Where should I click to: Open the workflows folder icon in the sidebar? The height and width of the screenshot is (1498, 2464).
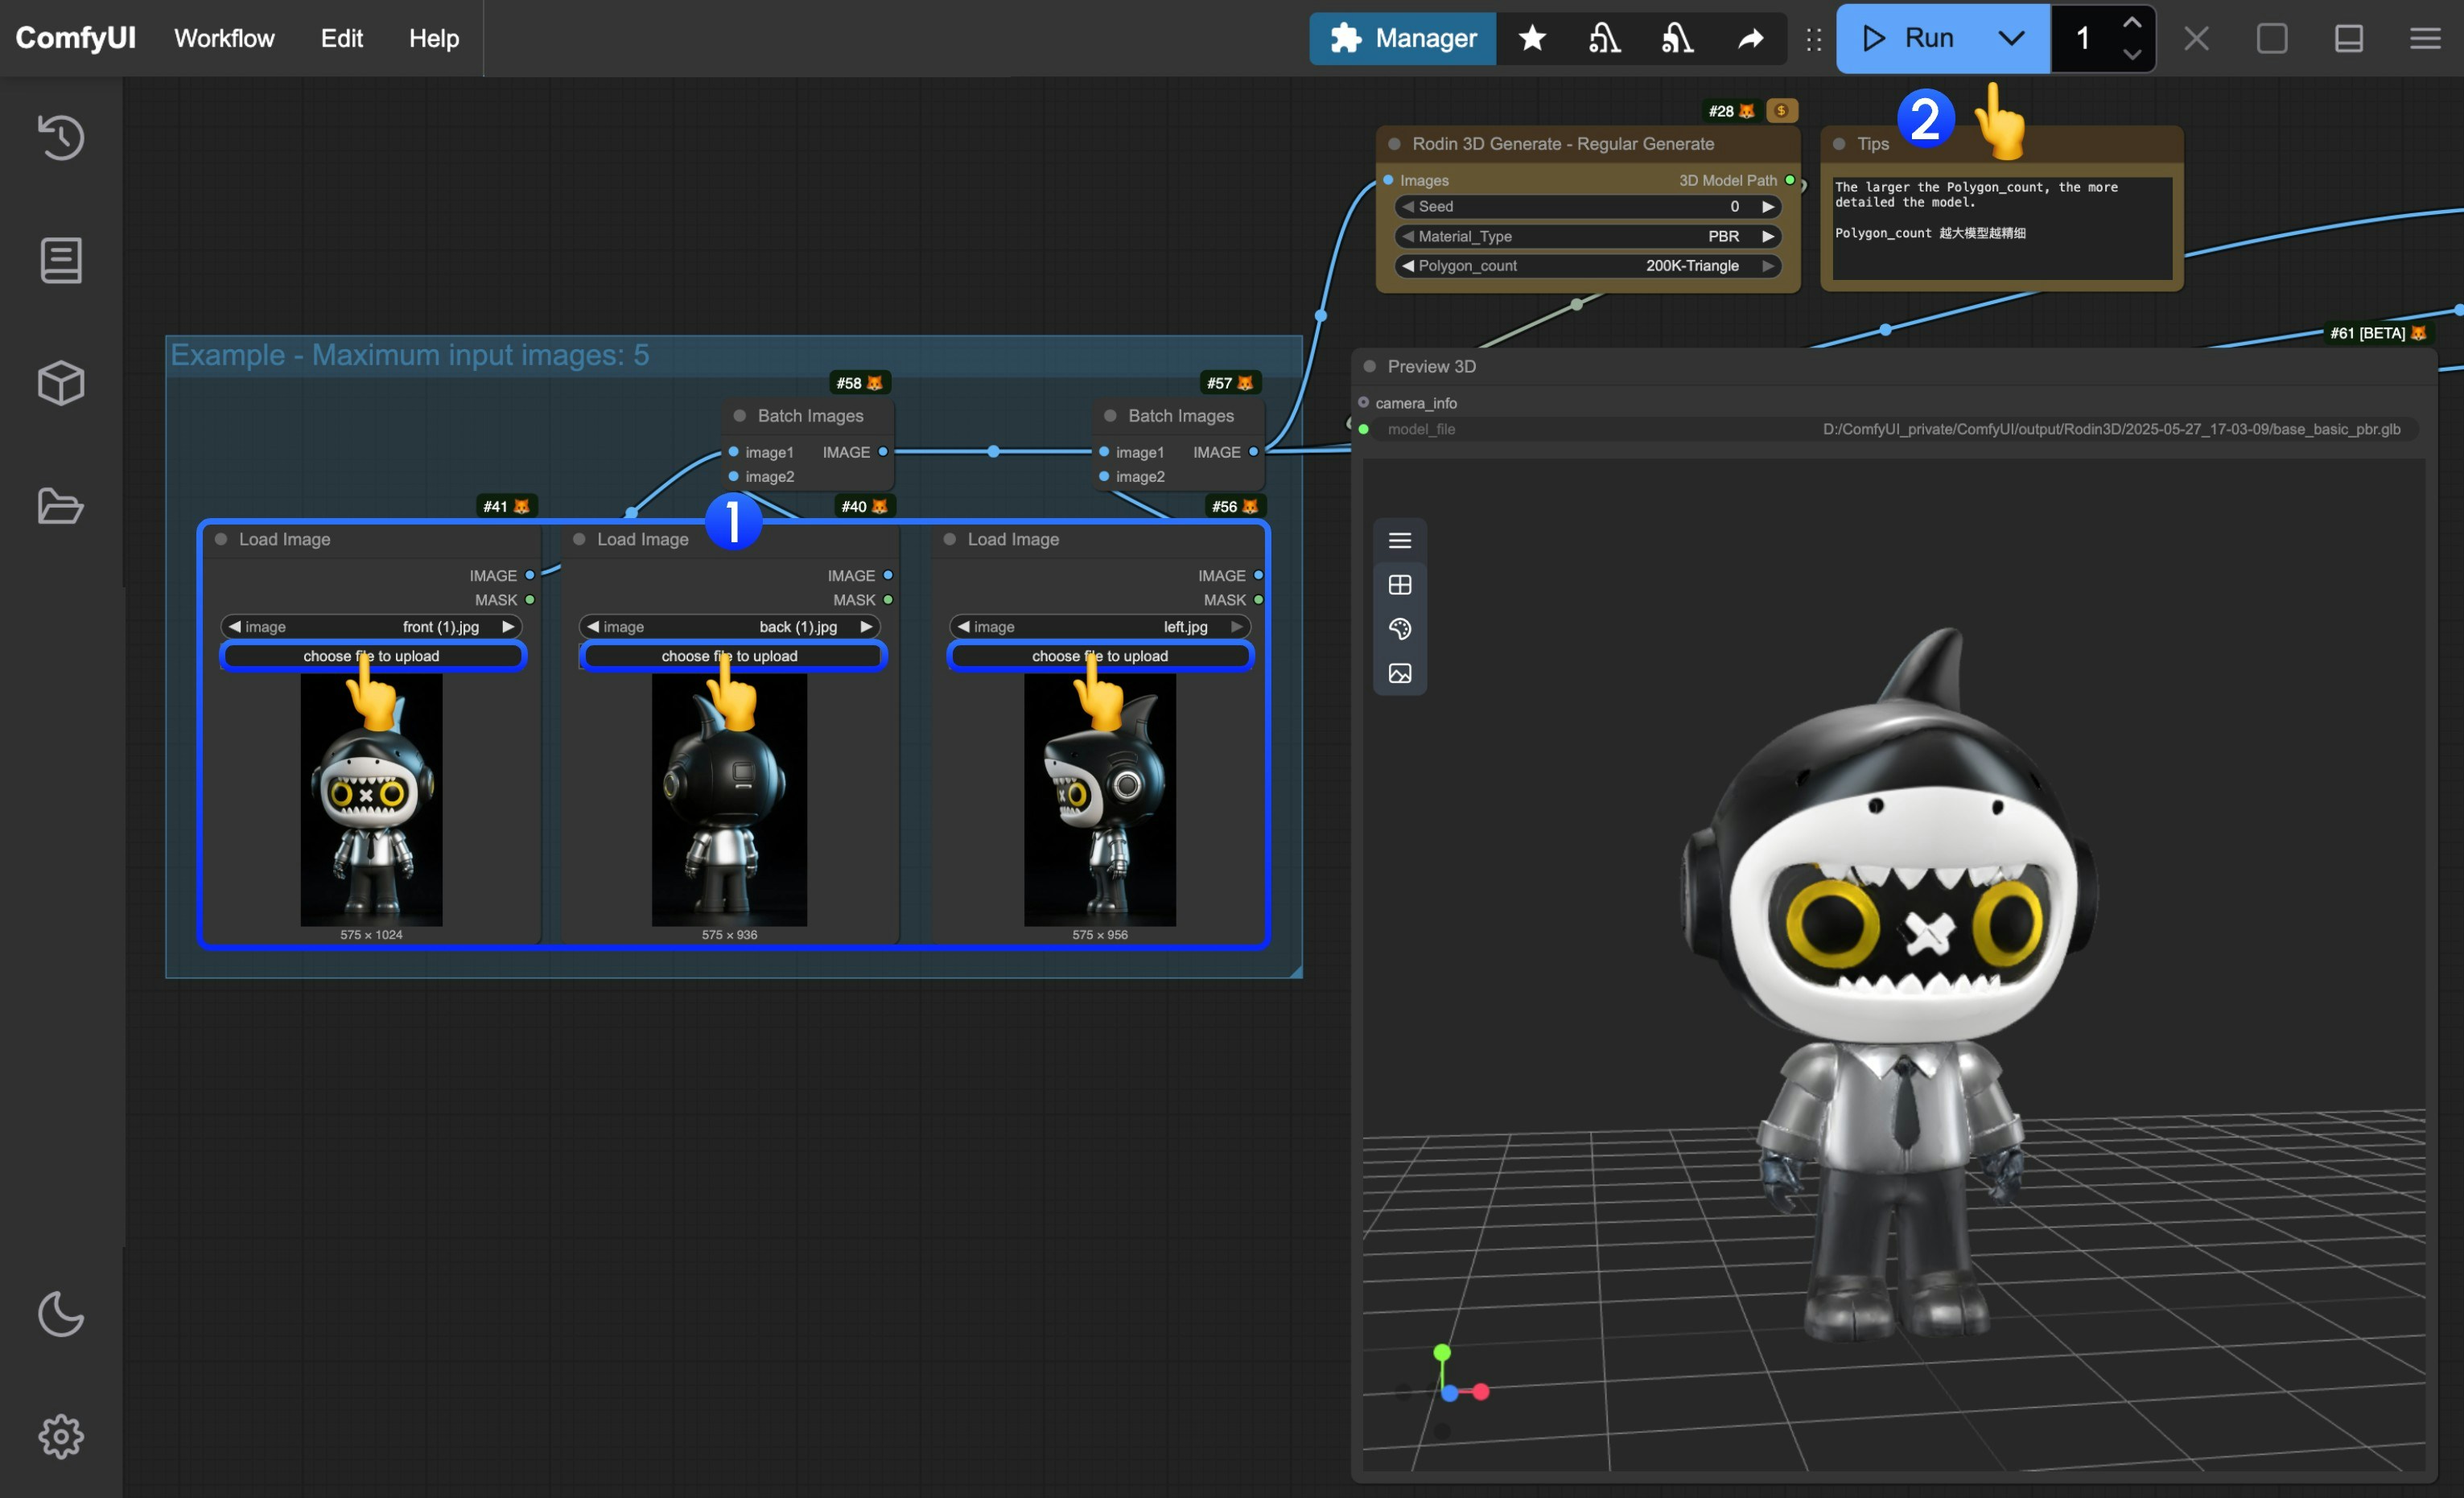[x=60, y=507]
